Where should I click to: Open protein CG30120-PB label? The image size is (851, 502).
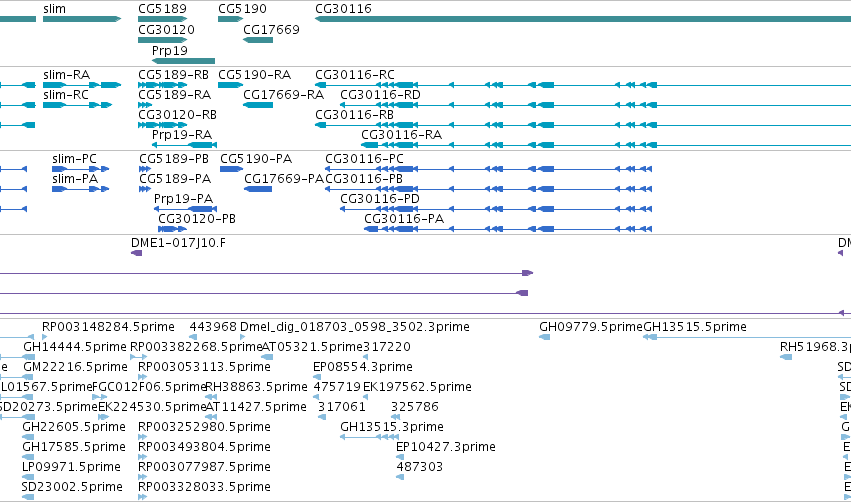click(x=196, y=219)
